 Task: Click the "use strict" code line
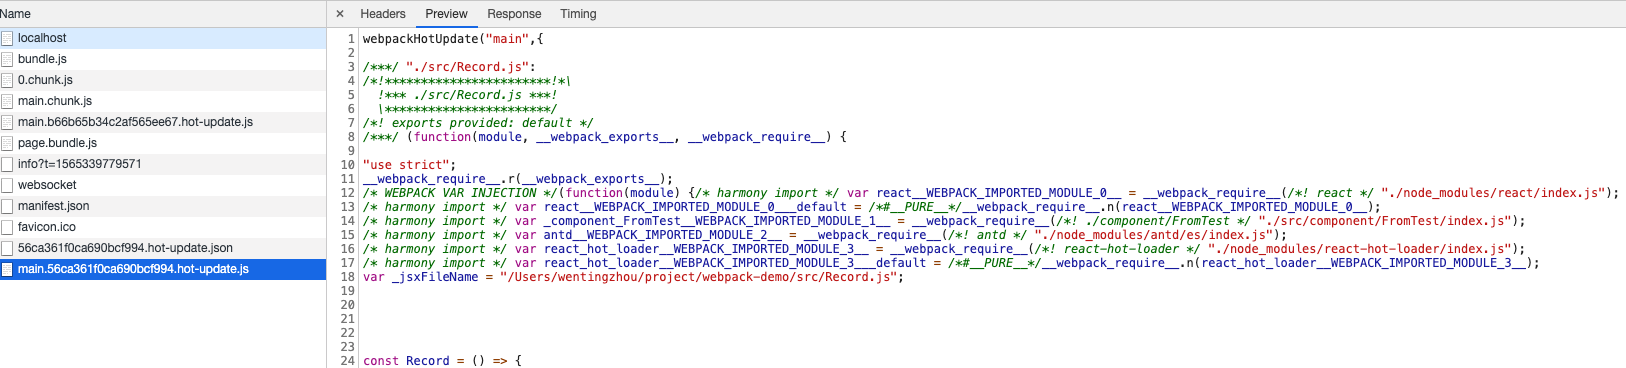click(409, 165)
